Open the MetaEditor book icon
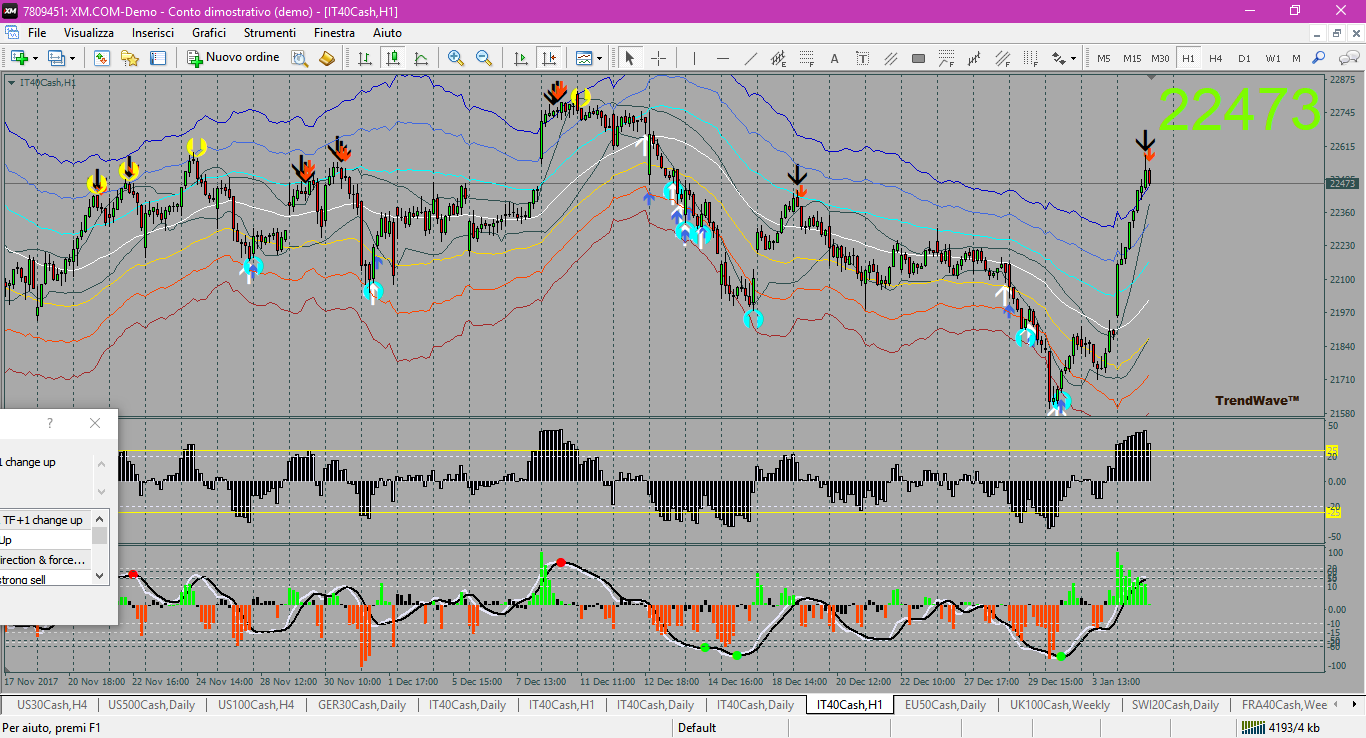This screenshot has height=738, width=1366. tap(327, 58)
